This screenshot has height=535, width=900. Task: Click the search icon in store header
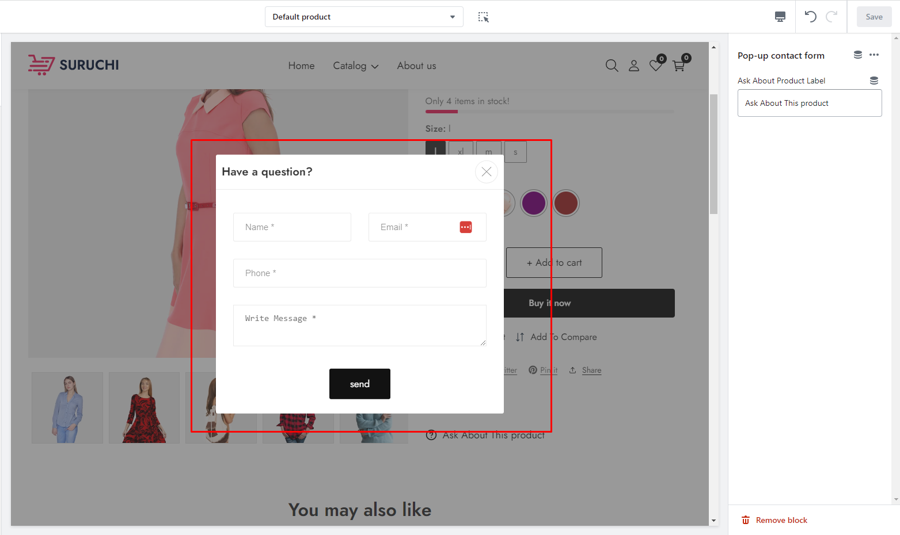pyautogui.click(x=611, y=66)
